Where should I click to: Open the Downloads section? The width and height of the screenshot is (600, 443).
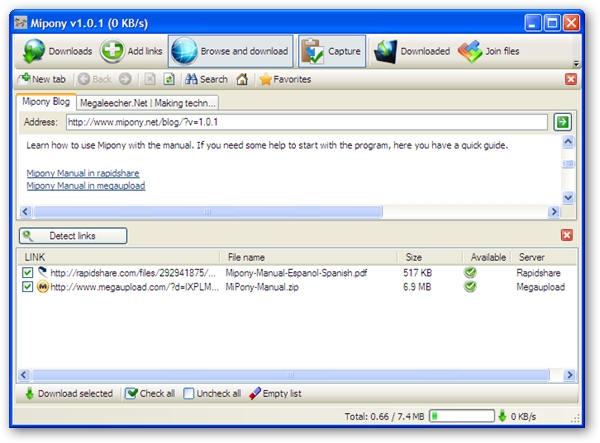coord(57,51)
